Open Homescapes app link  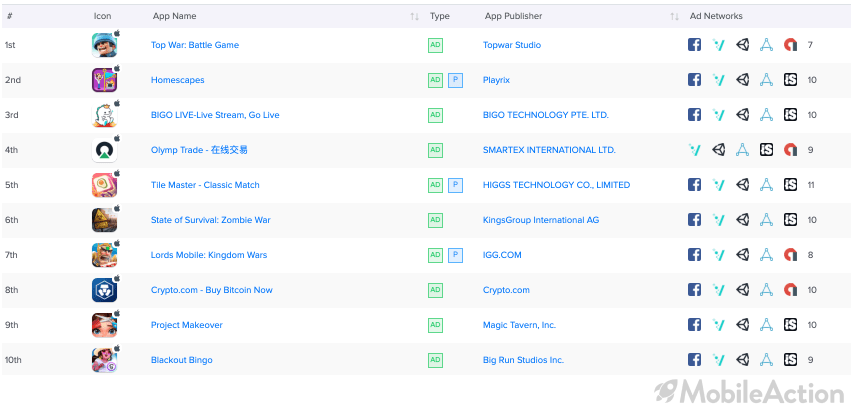click(177, 80)
